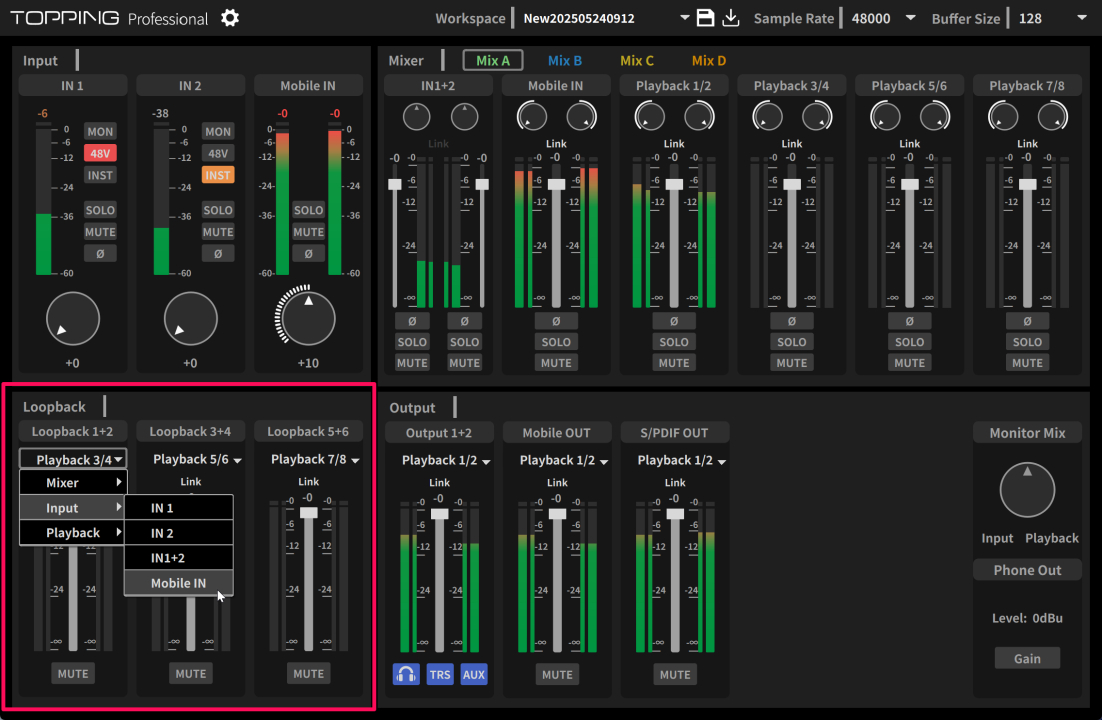This screenshot has width=1102, height=720.
Task: Toggle Link on the Mobile OUT channel
Action: point(557,482)
